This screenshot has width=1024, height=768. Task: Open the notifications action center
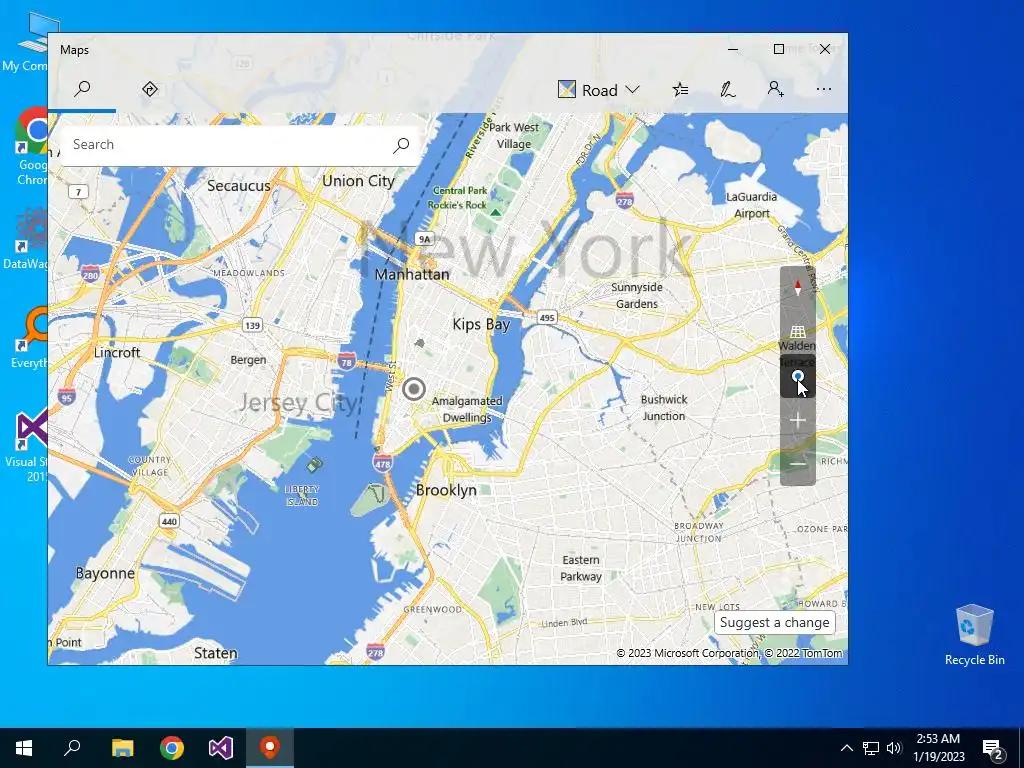click(993, 748)
